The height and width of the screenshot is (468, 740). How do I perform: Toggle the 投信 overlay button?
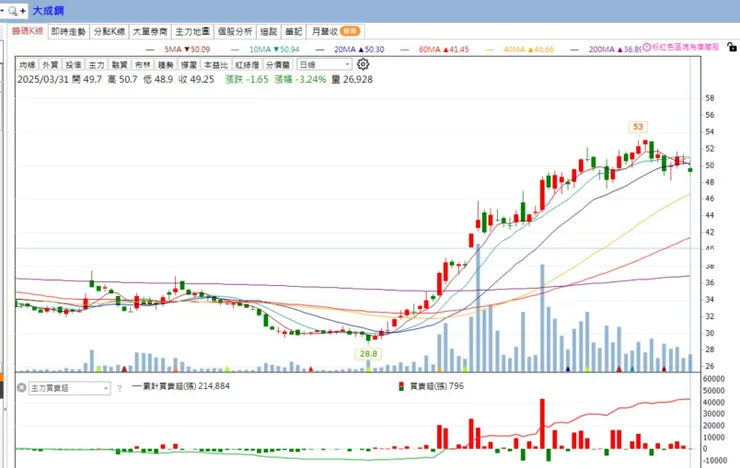tap(73, 65)
